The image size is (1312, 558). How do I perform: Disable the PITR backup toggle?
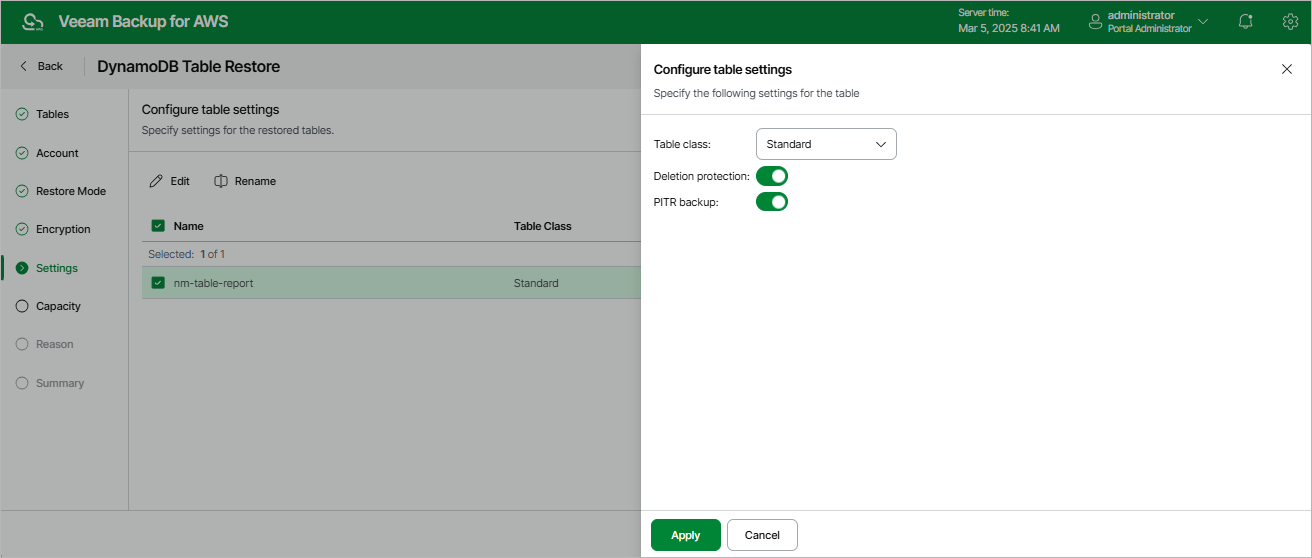[x=772, y=202]
